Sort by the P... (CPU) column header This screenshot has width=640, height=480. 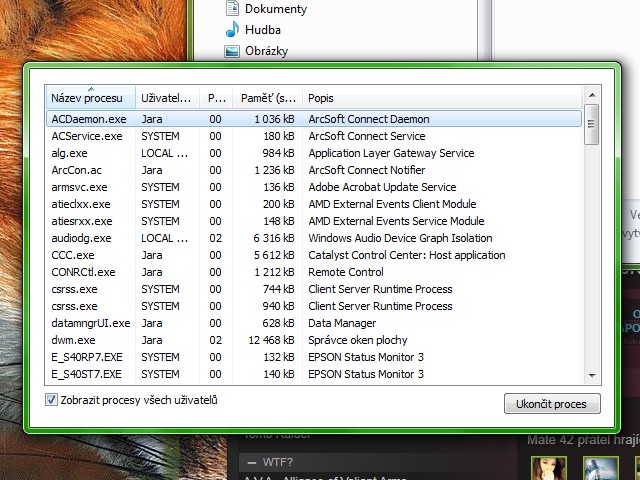[216, 98]
